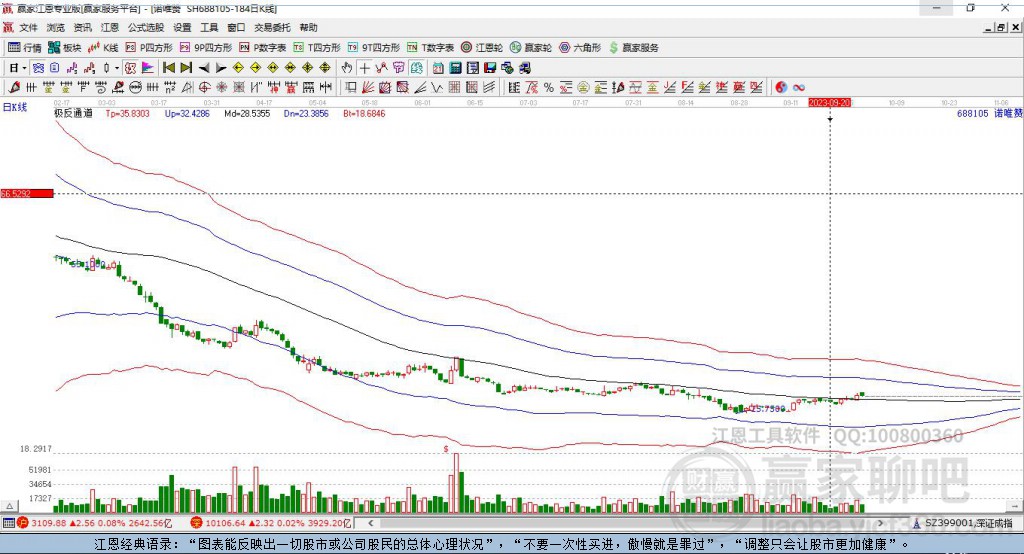Click the blue infinity loop icon
1024x554 pixels.
coord(799,88)
